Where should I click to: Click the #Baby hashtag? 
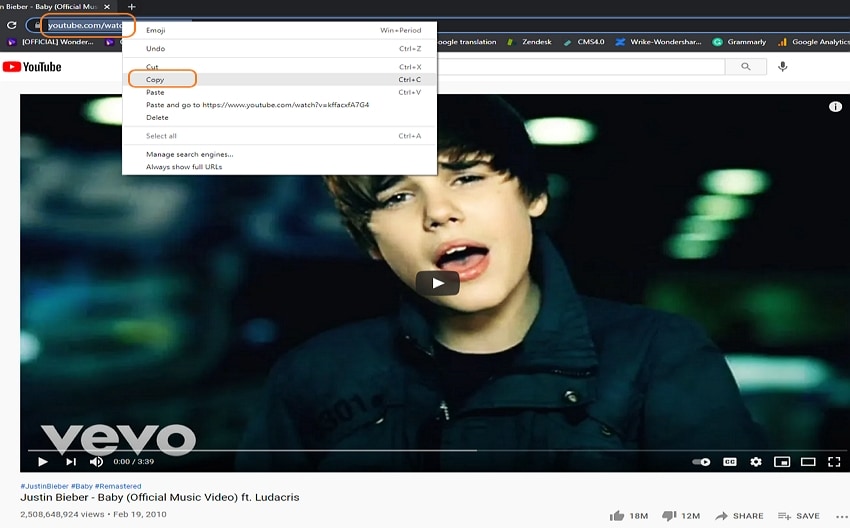coord(82,486)
